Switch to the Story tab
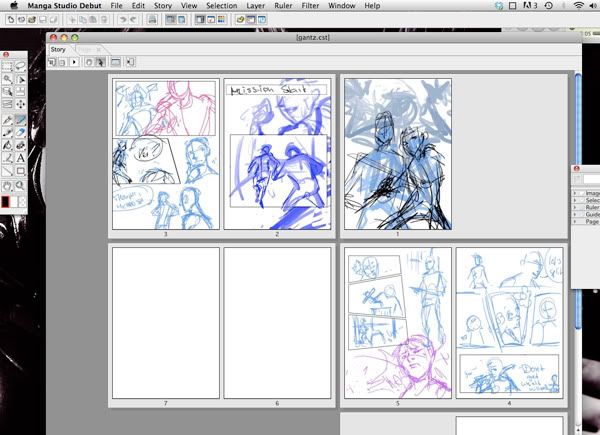Viewport: 600px width, 435px height. (x=57, y=49)
